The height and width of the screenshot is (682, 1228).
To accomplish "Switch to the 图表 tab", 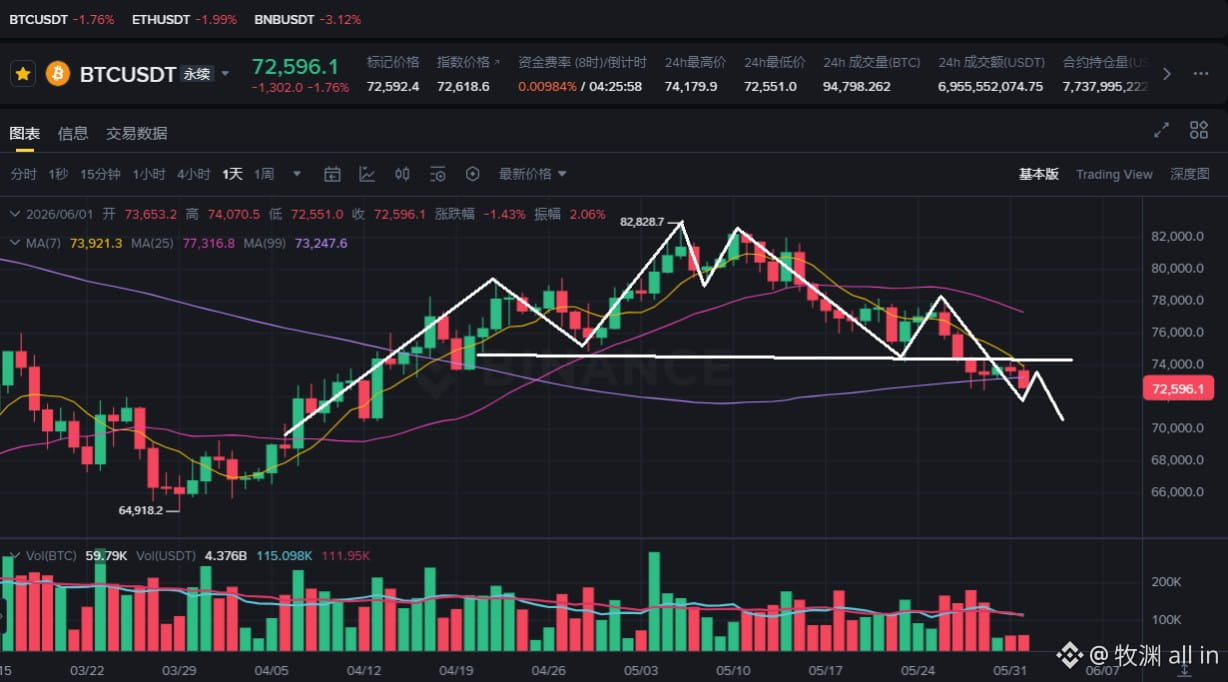I will point(25,133).
